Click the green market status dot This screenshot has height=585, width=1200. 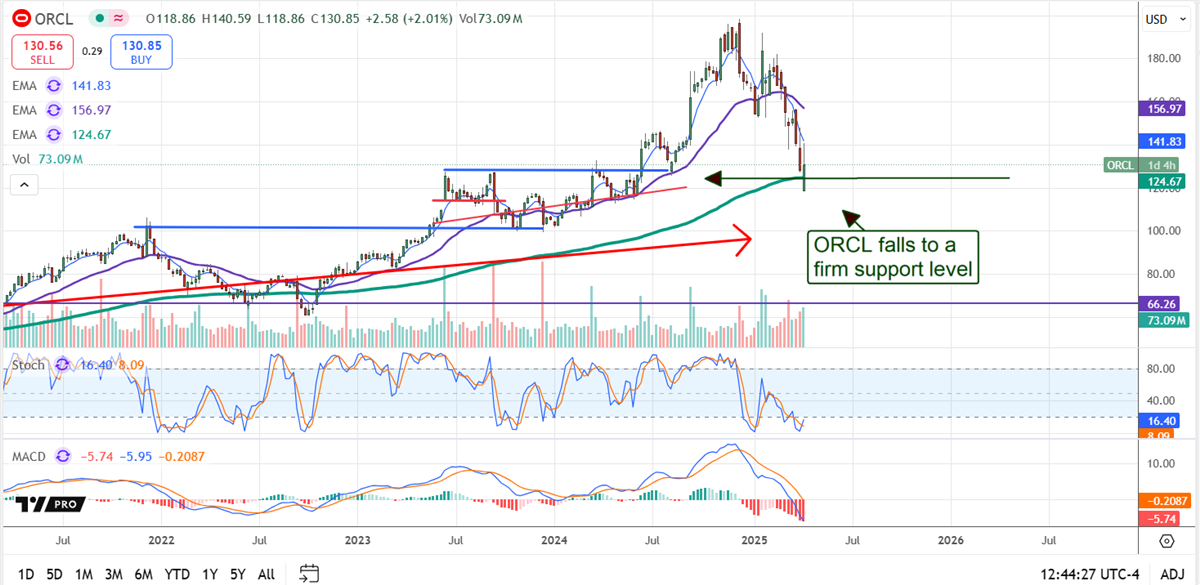96,18
